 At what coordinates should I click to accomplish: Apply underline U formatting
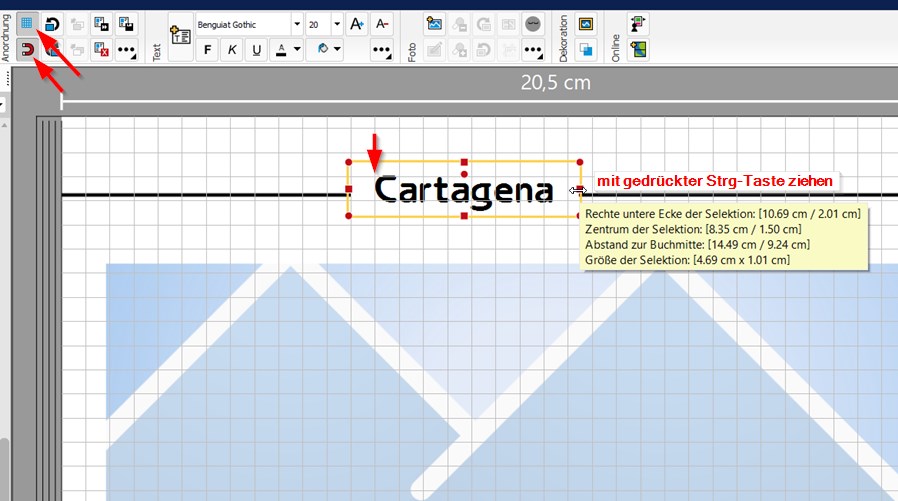[x=257, y=49]
